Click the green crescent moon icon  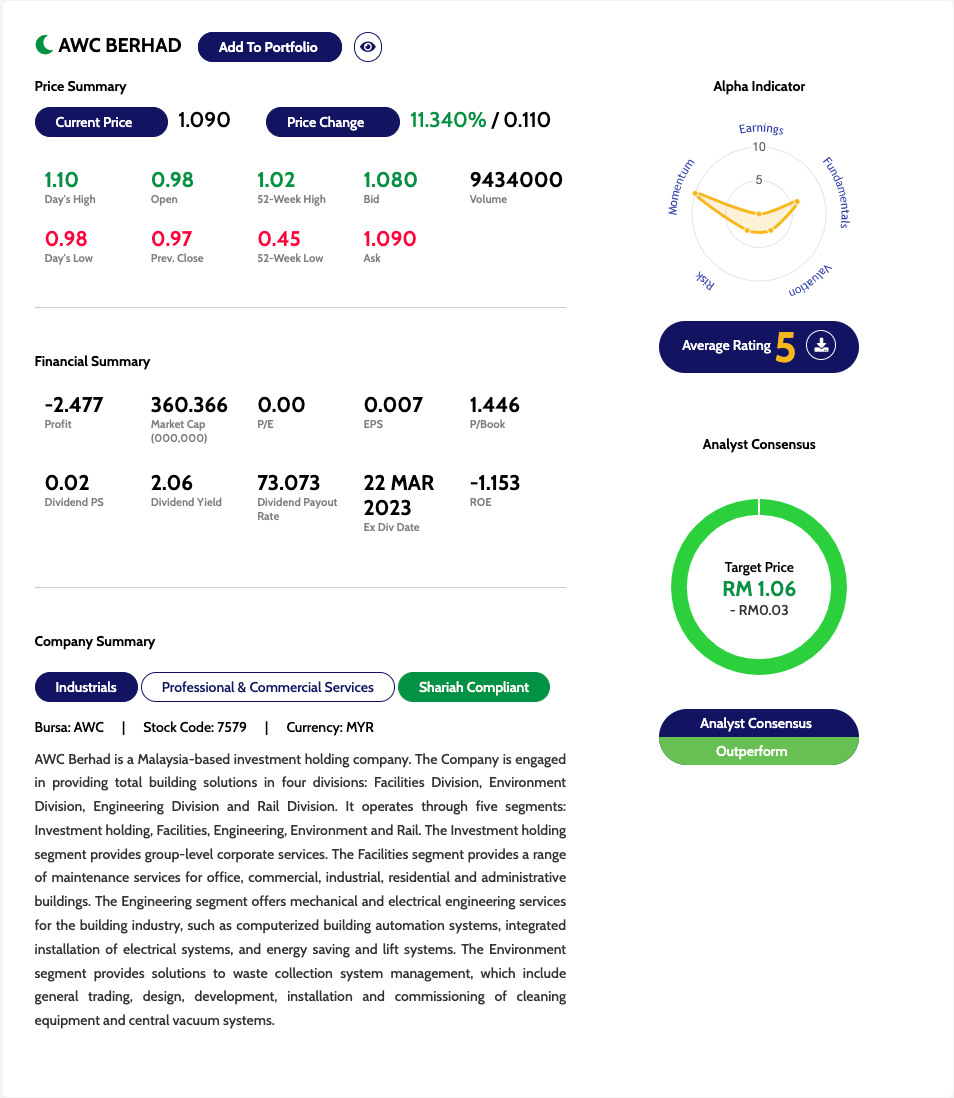click(x=44, y=45)
